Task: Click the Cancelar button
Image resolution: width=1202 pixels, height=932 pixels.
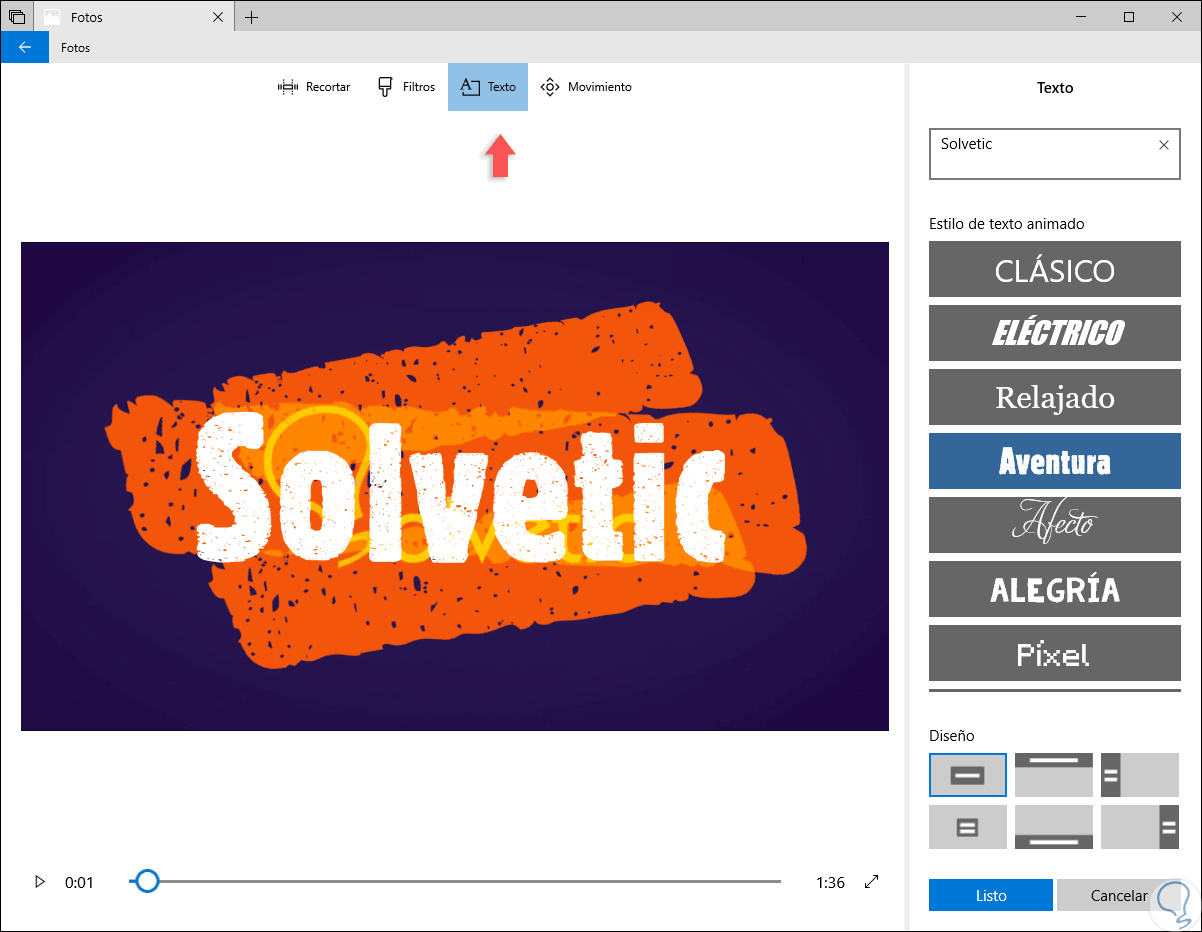Action: pos(1119,895)
